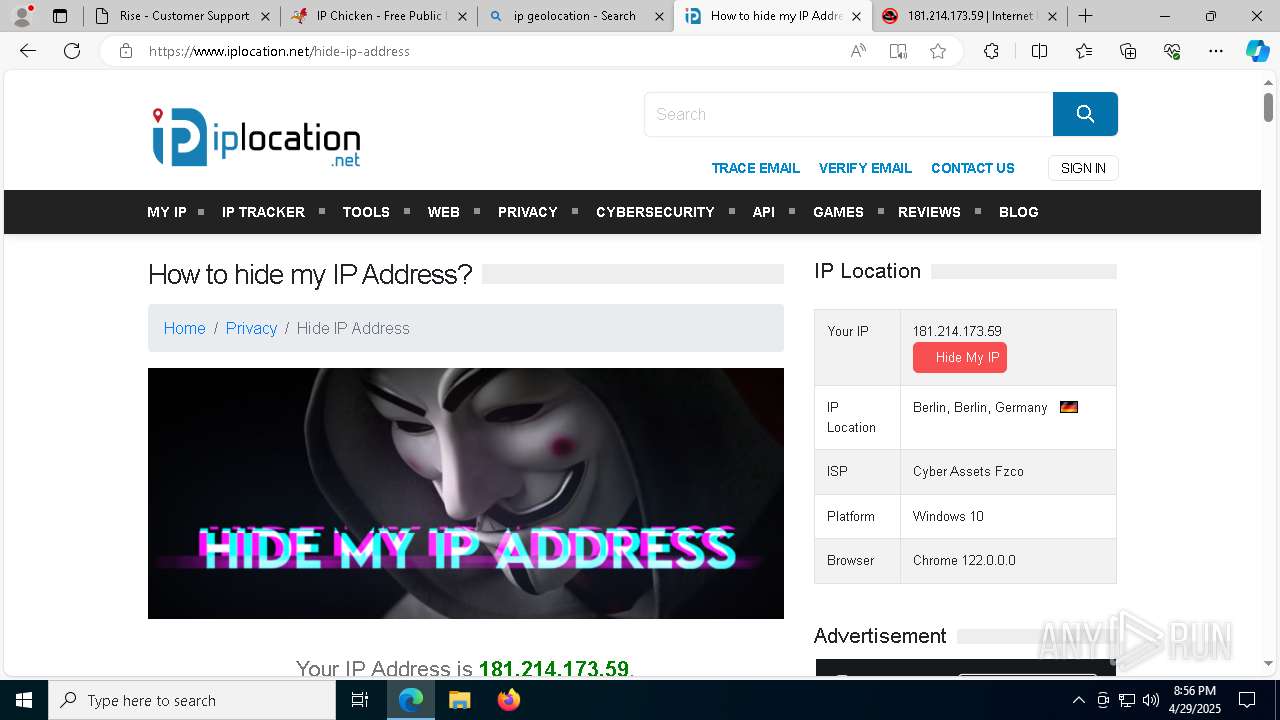Open the BLOG menu item
Image resolution: width=1280 pixels, height=720 pixels.
point(1019,212)
